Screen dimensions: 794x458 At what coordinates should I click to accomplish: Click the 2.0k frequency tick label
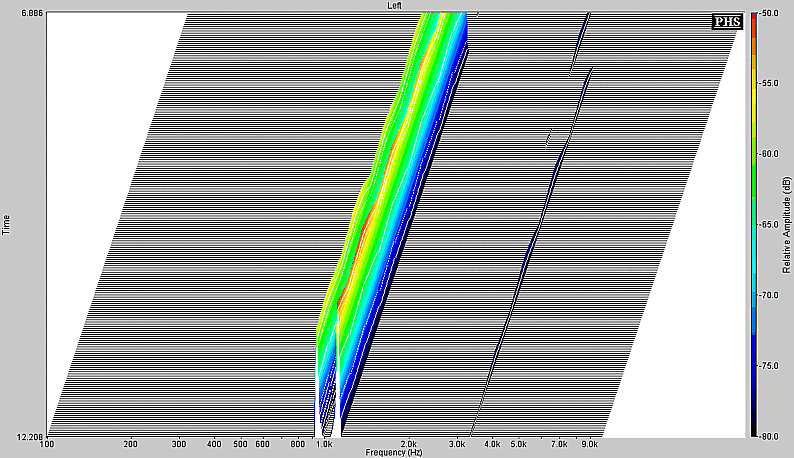pos(407,444)
